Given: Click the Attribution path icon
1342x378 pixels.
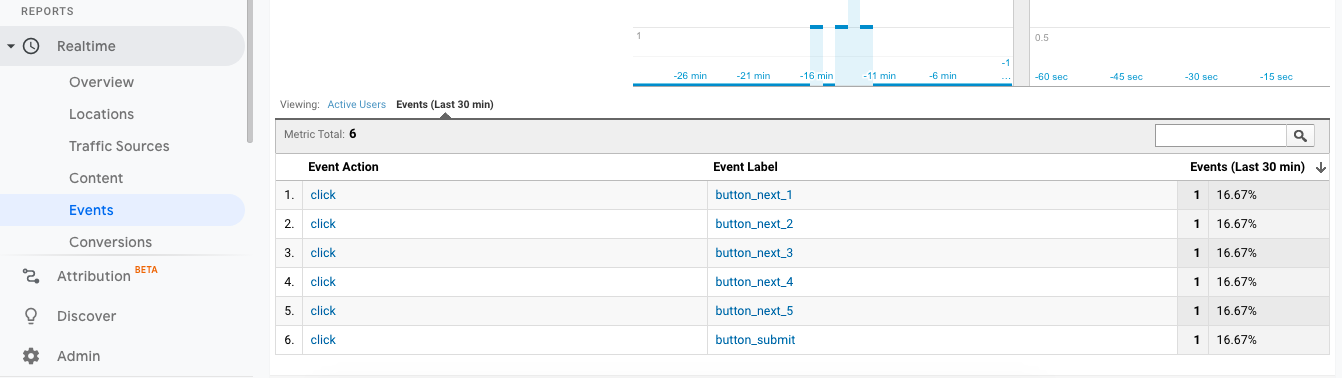Looking at the screenshot, I should [x=31, y=276].
